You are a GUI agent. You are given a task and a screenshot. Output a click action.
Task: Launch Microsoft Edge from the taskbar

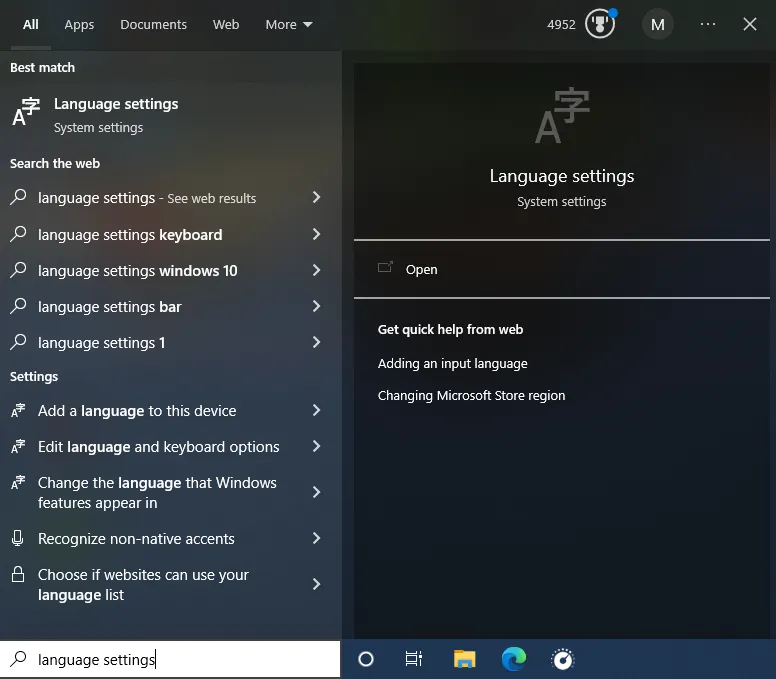click(514, 659)
